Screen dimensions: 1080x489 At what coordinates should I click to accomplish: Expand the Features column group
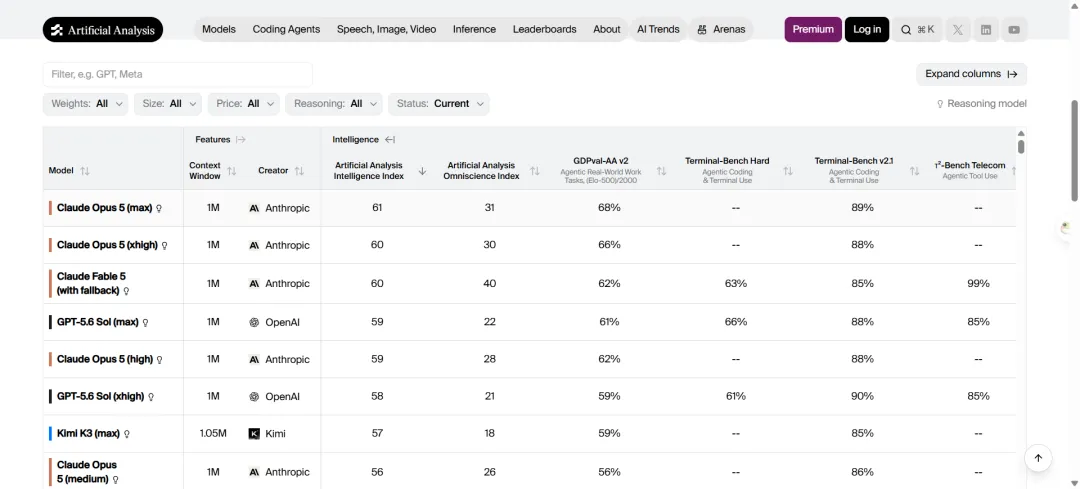tap(240, 139)
